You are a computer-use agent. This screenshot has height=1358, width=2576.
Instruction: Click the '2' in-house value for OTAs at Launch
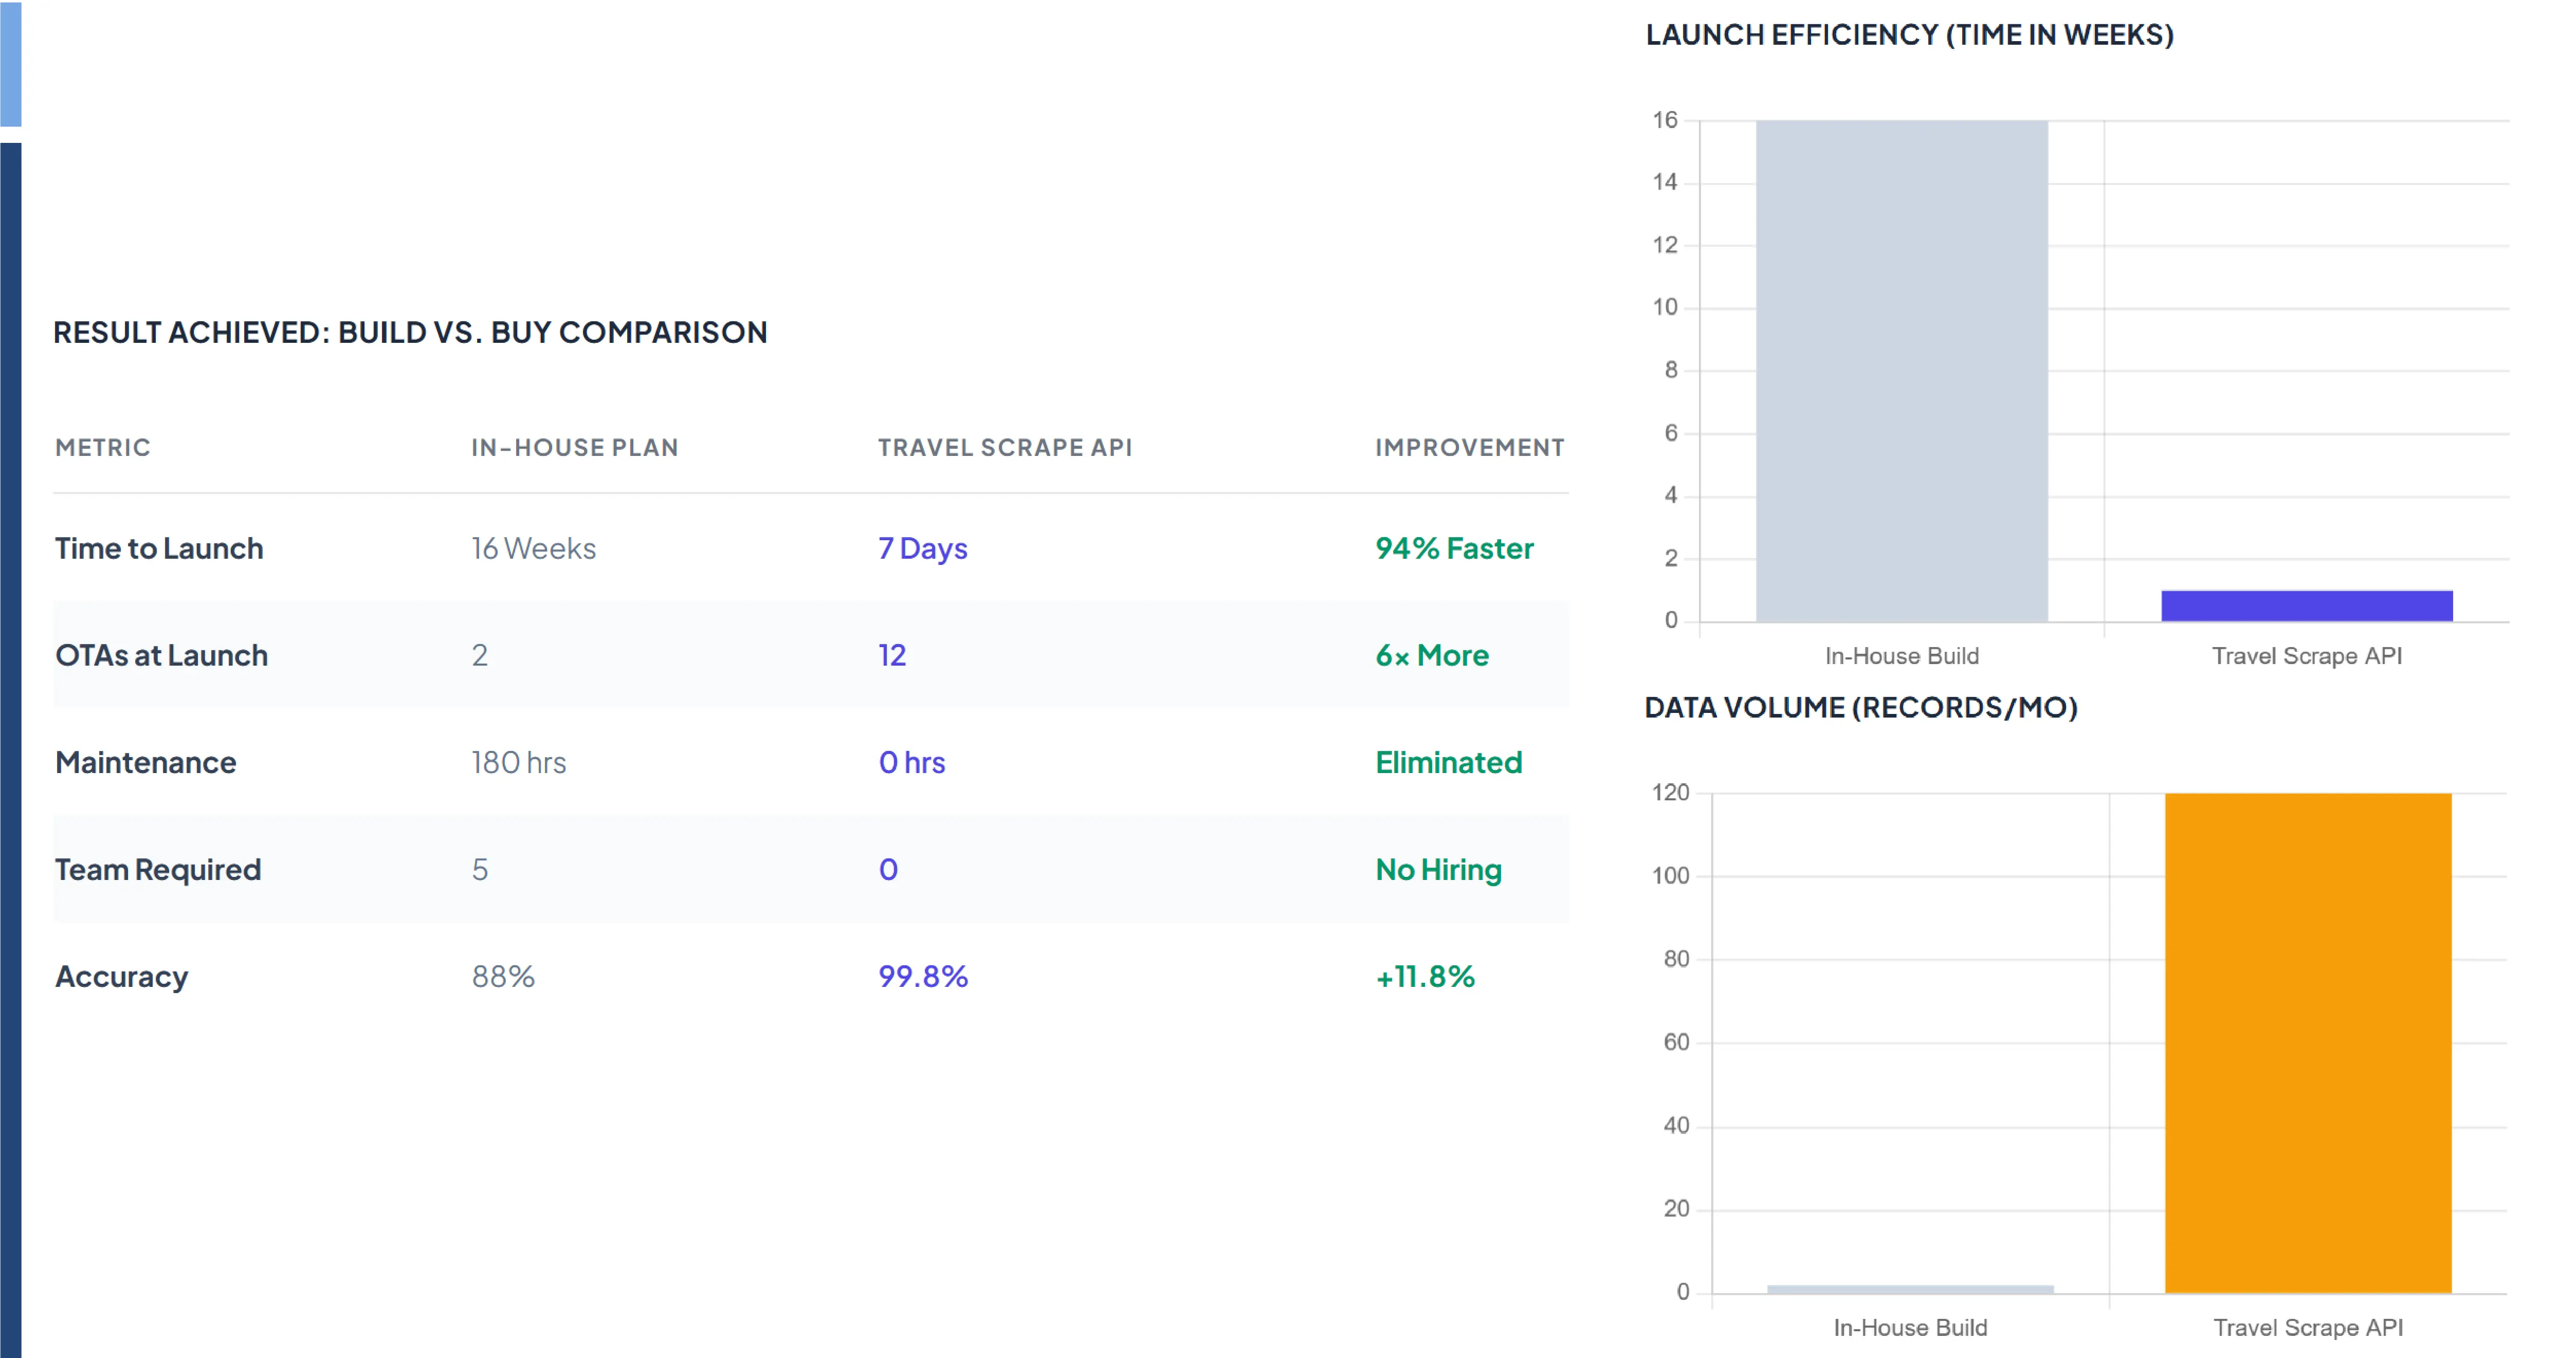click(480, 655)
